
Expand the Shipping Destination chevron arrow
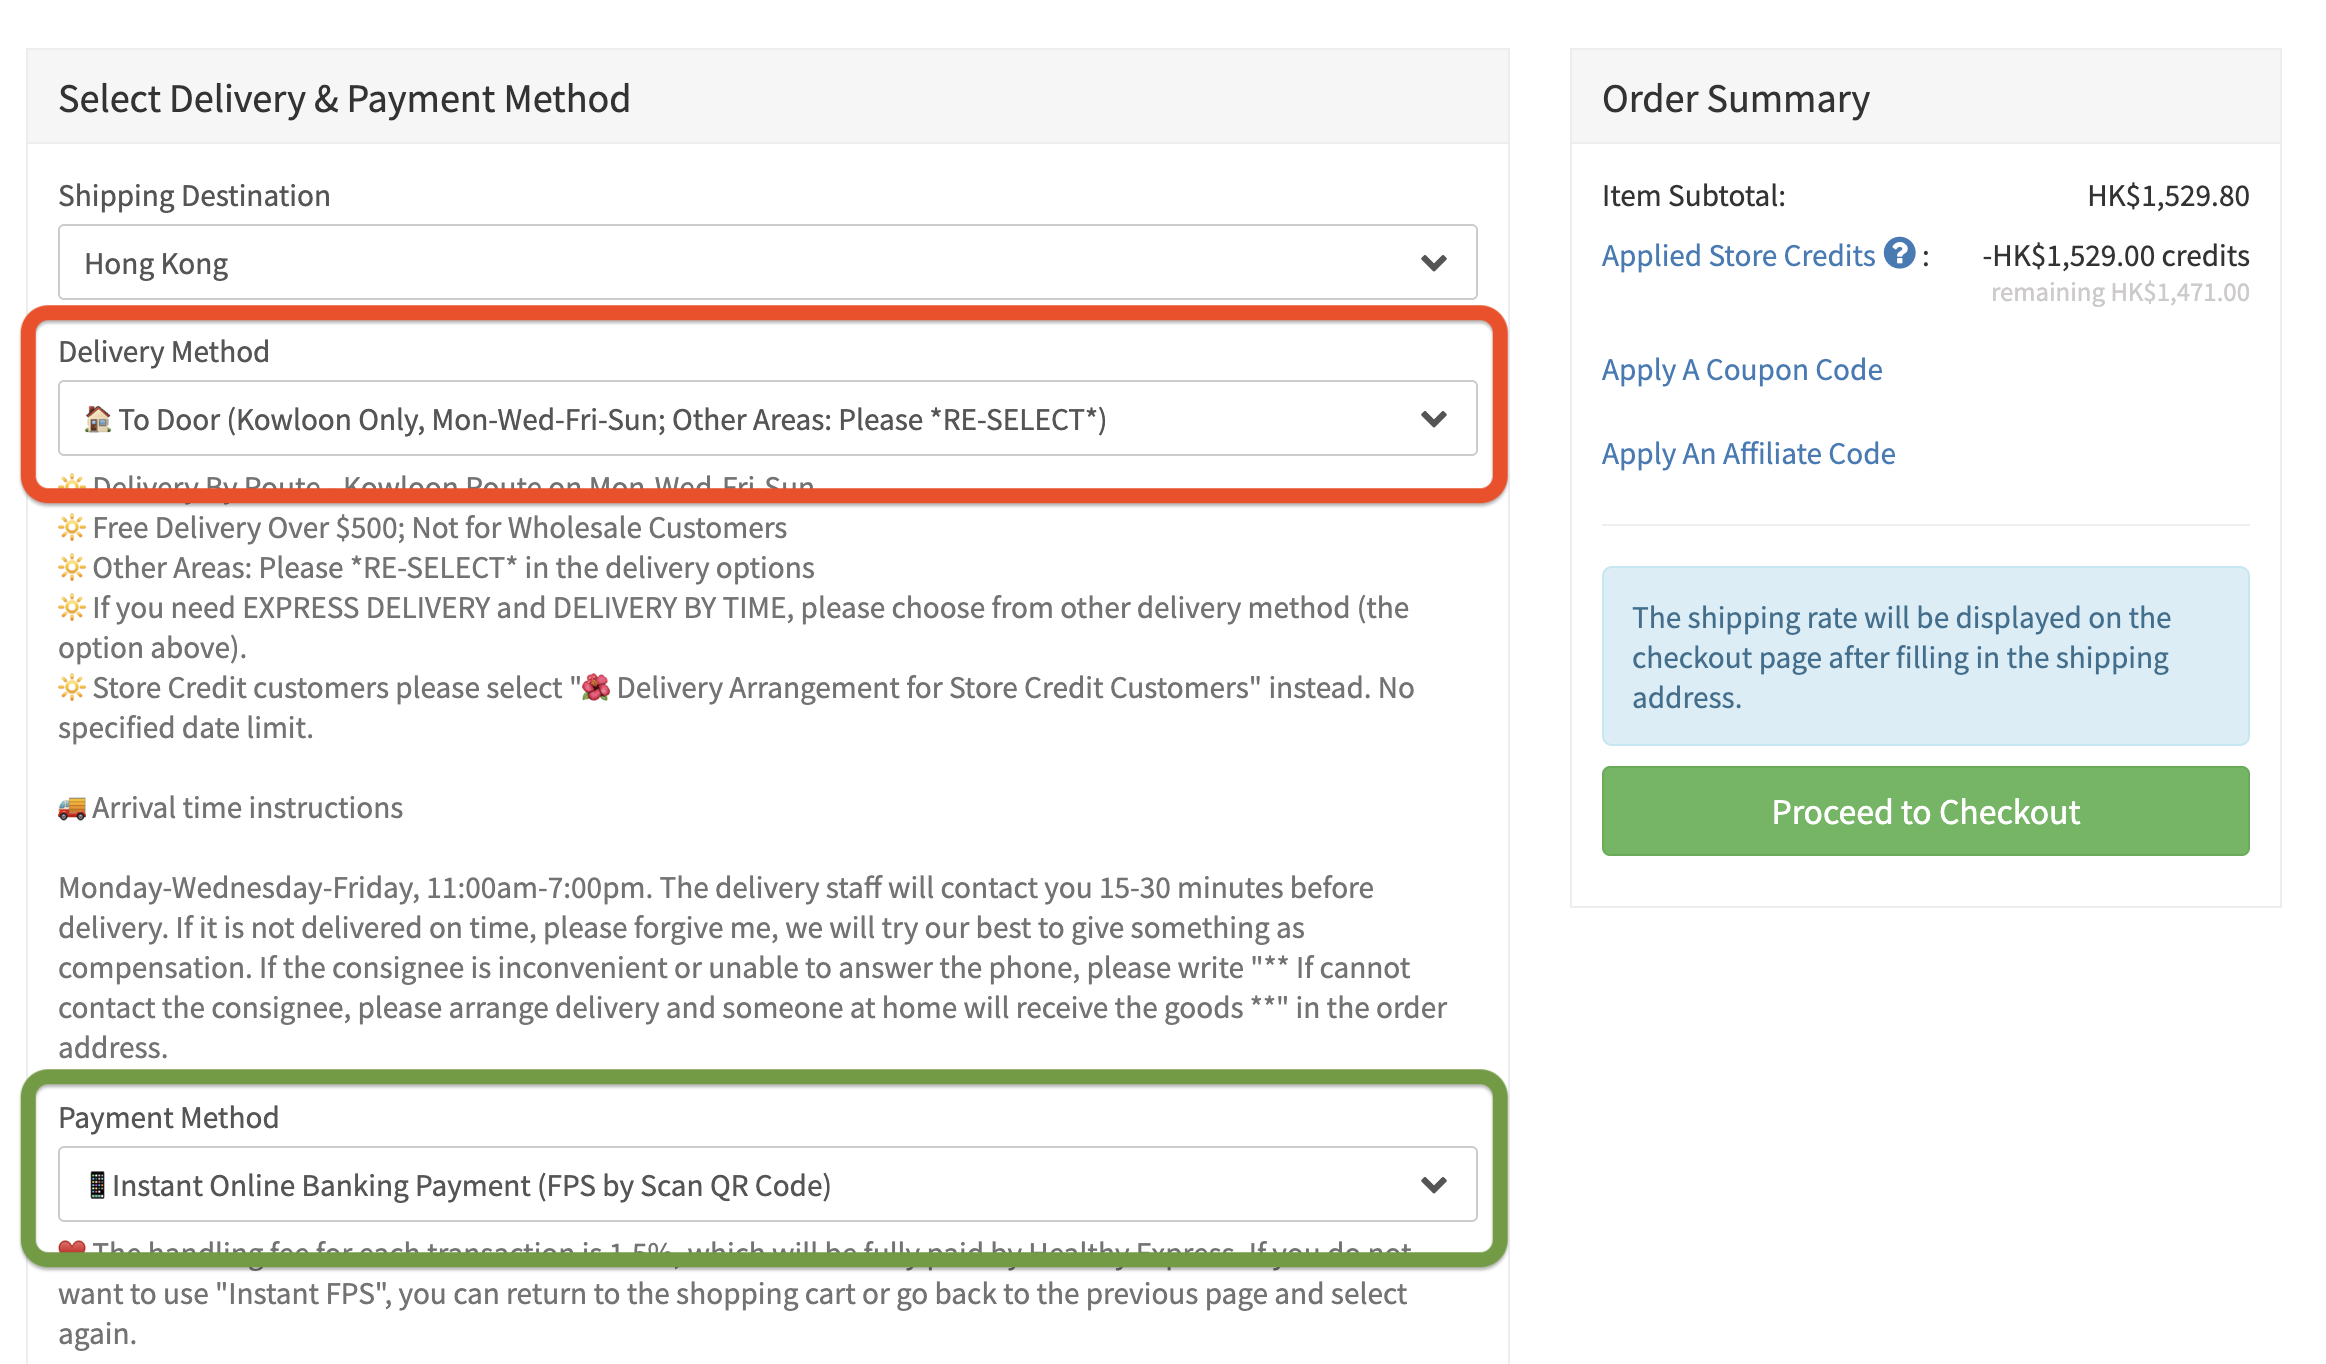pyautogui.click(x=1433, y=263)
